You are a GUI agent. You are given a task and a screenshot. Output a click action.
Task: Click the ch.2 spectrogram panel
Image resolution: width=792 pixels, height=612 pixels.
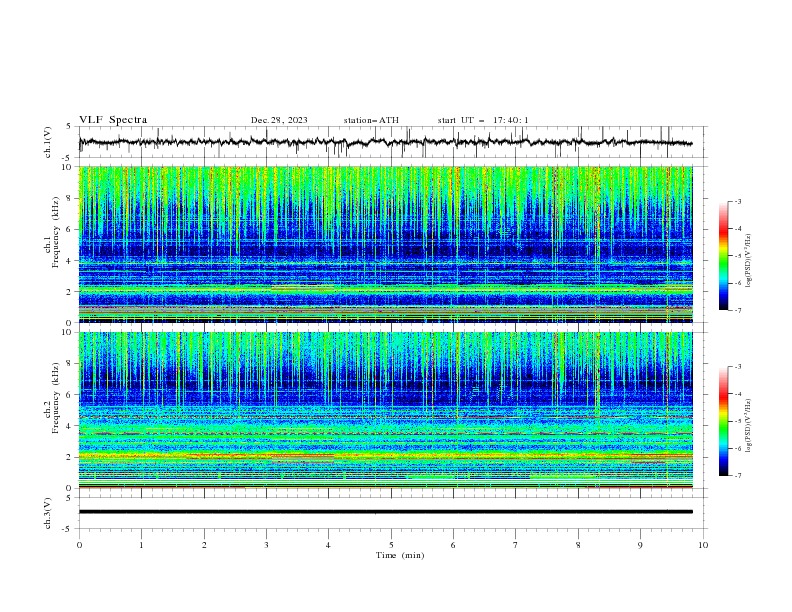(386, 410)
